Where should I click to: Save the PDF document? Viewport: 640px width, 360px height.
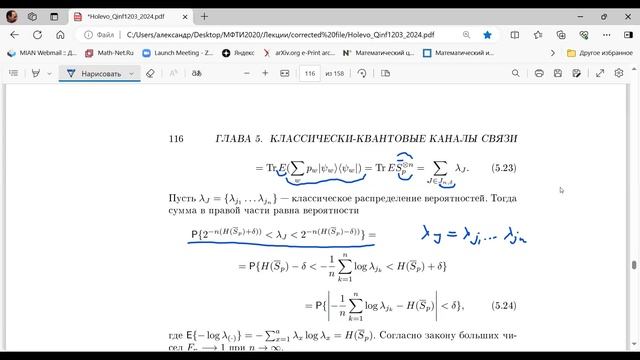558,73
